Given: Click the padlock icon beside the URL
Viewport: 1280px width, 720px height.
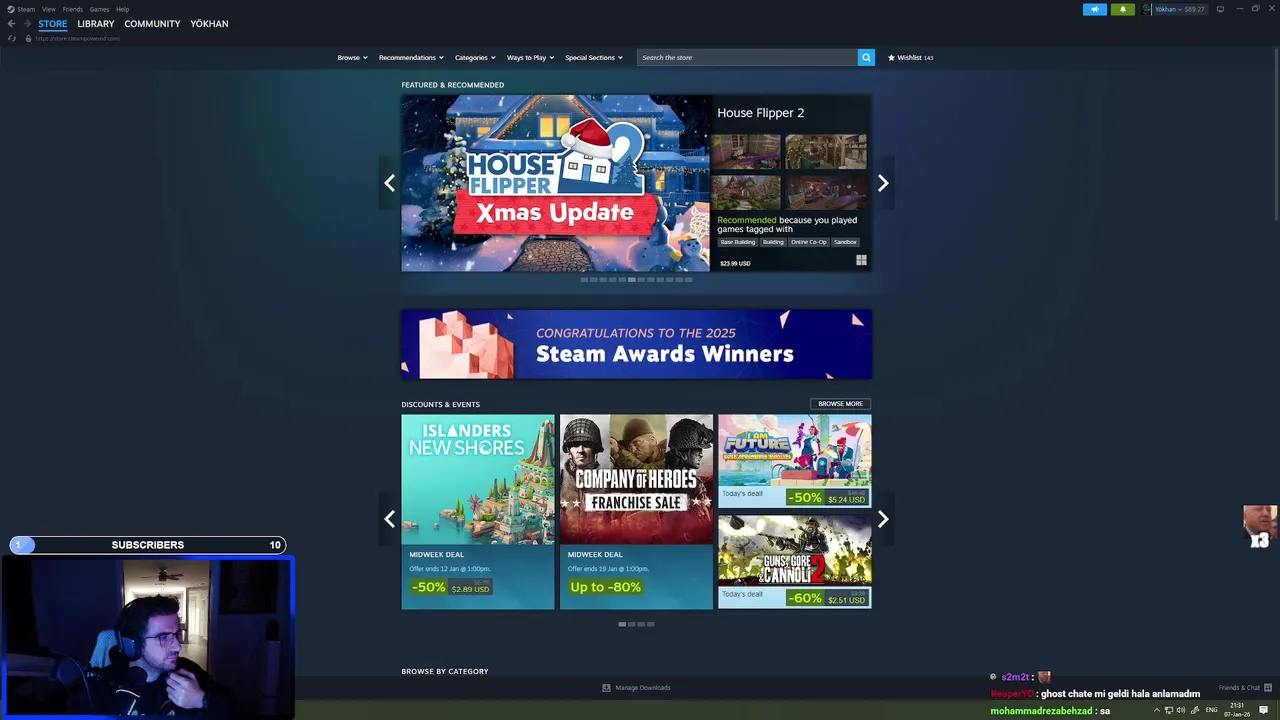Looking at the screenshot, I should click(28, 38).
